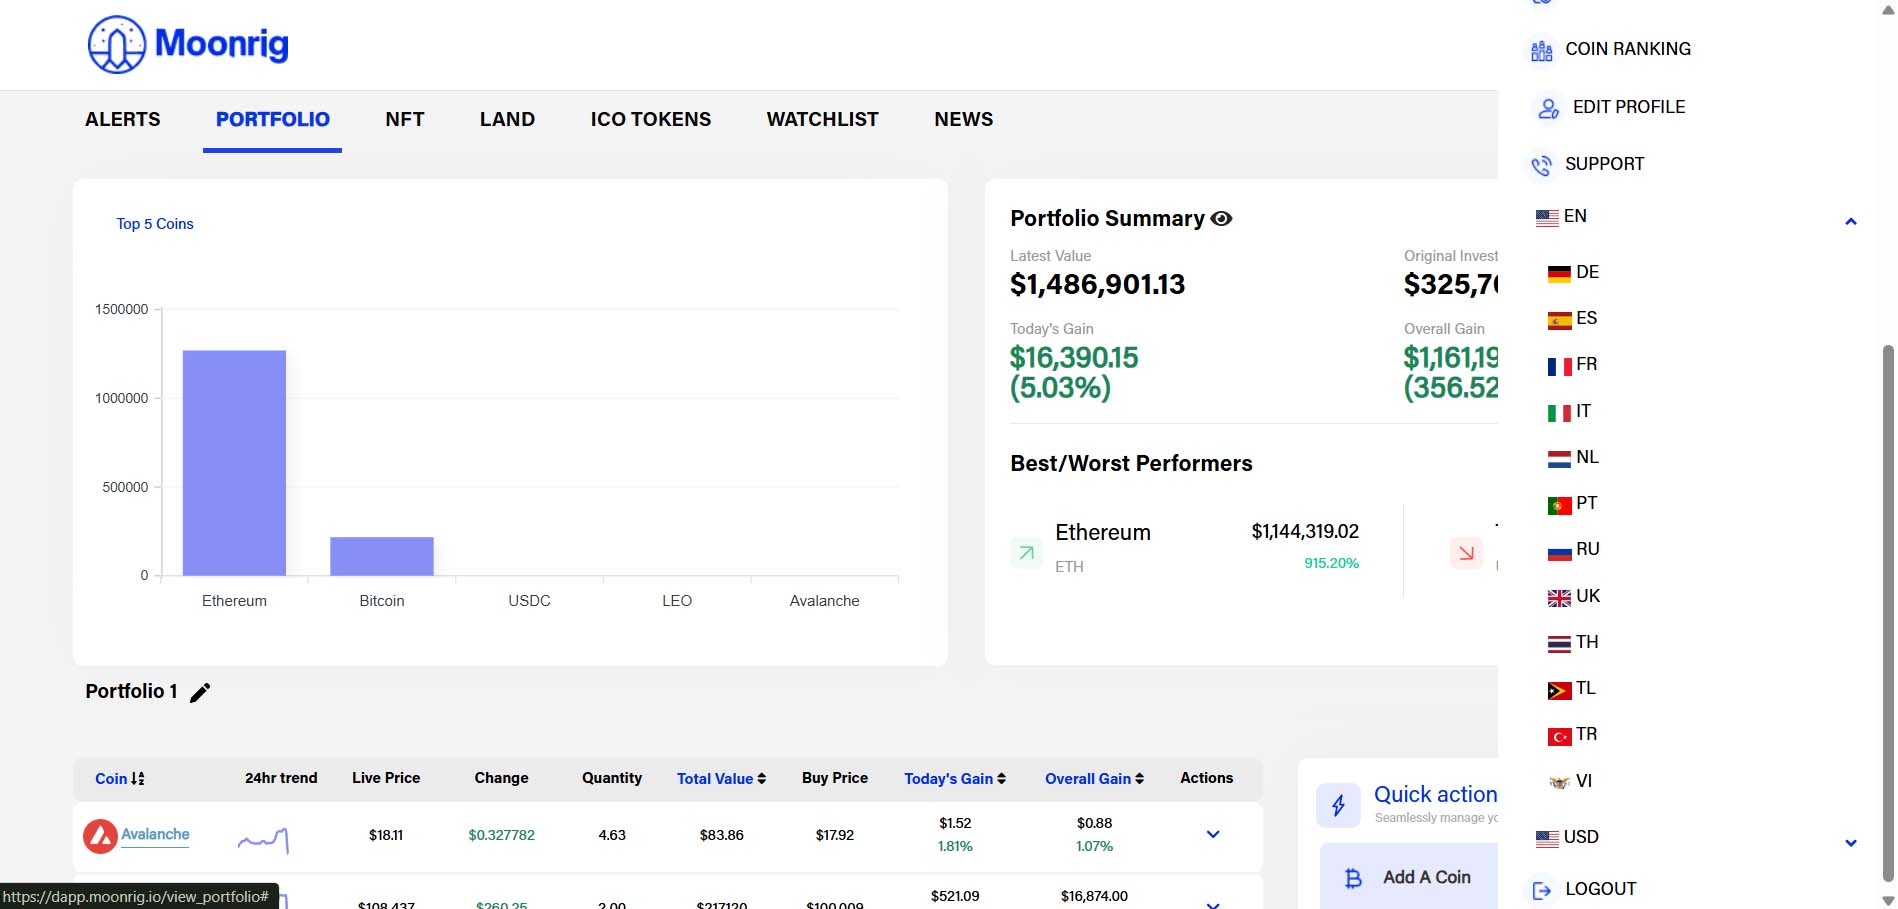The image size is (1898, 909).
Task: Open the Coin Ranking icon in sidebar
Action: tap(1542, 50)
